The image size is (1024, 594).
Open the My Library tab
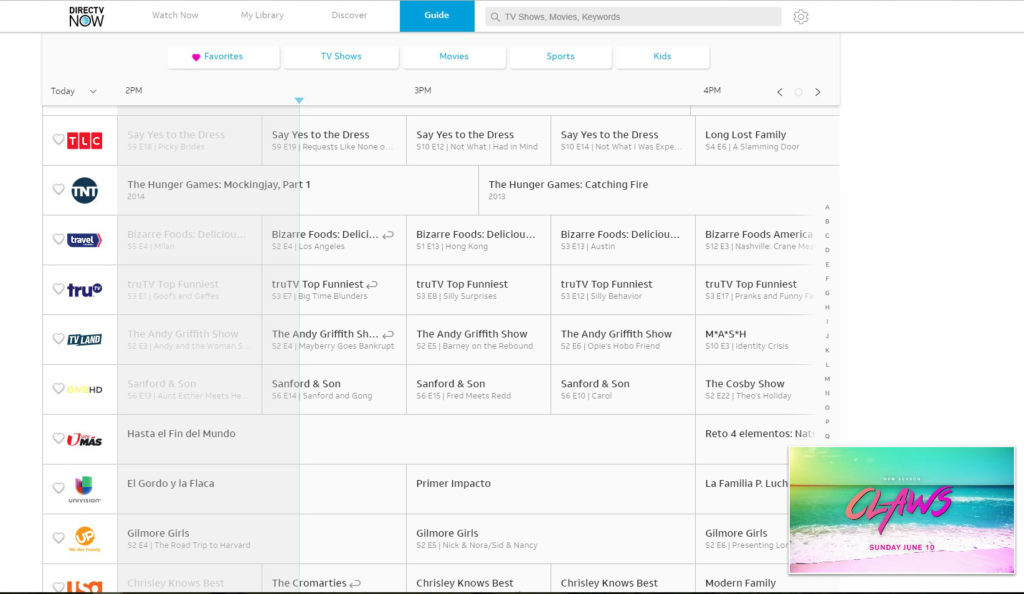click(262, 15)
